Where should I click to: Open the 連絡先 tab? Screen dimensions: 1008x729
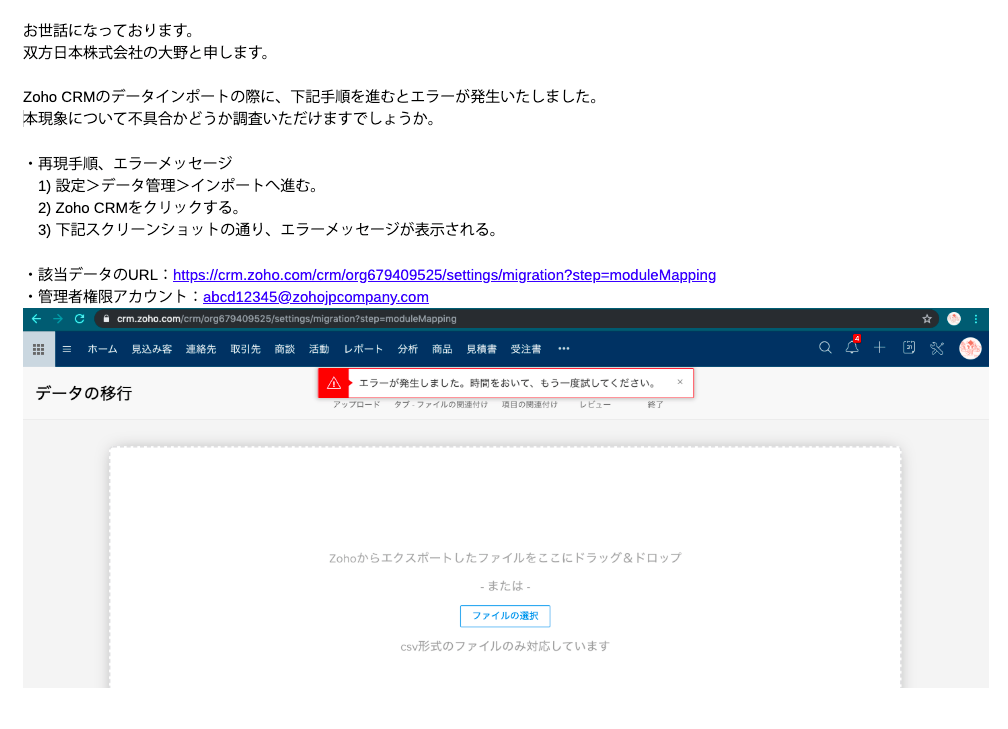coord(201,349)
